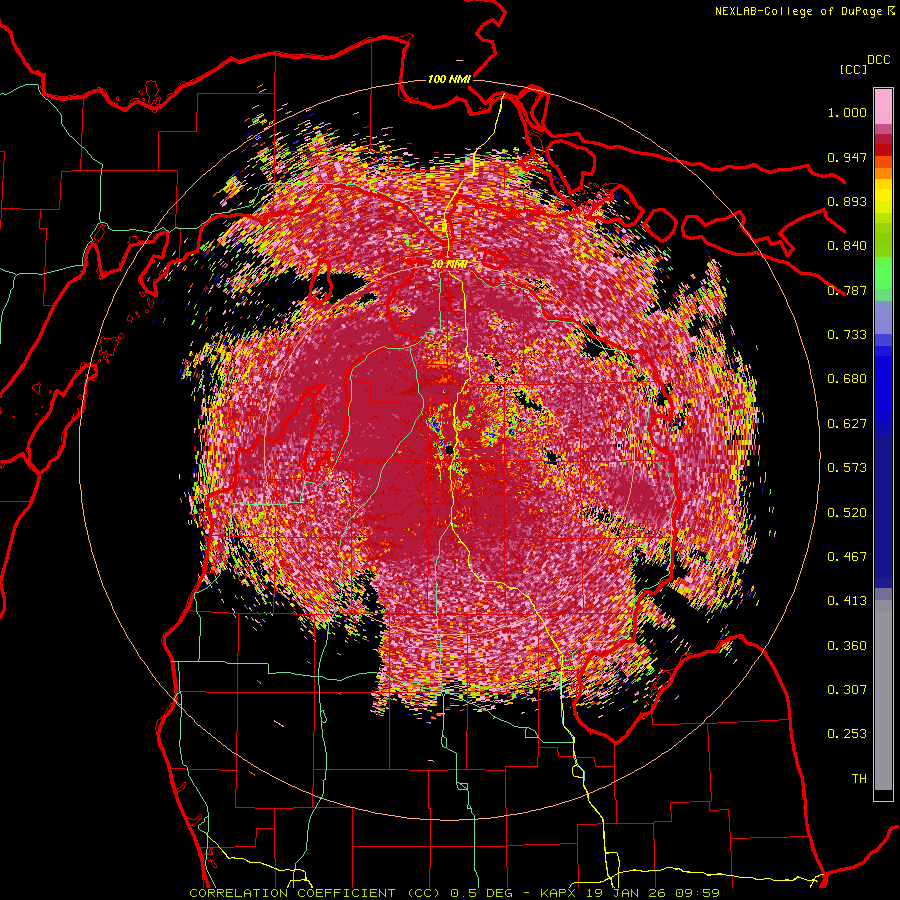The height and width of the screenshot is (900, 900).
Task: Click the 0.627 color scale value
Action: click(847, 424)
